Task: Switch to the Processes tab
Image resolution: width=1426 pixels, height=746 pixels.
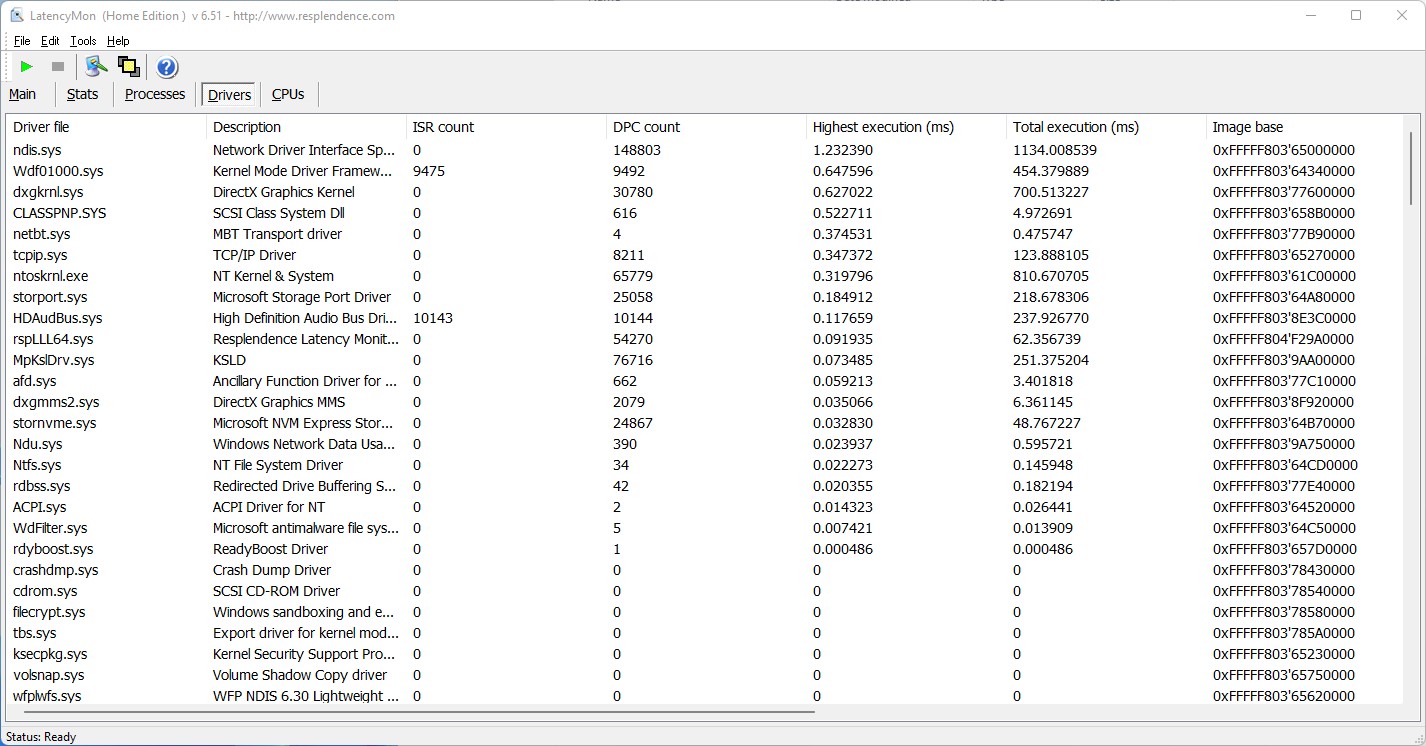Action: coord(155,94)
